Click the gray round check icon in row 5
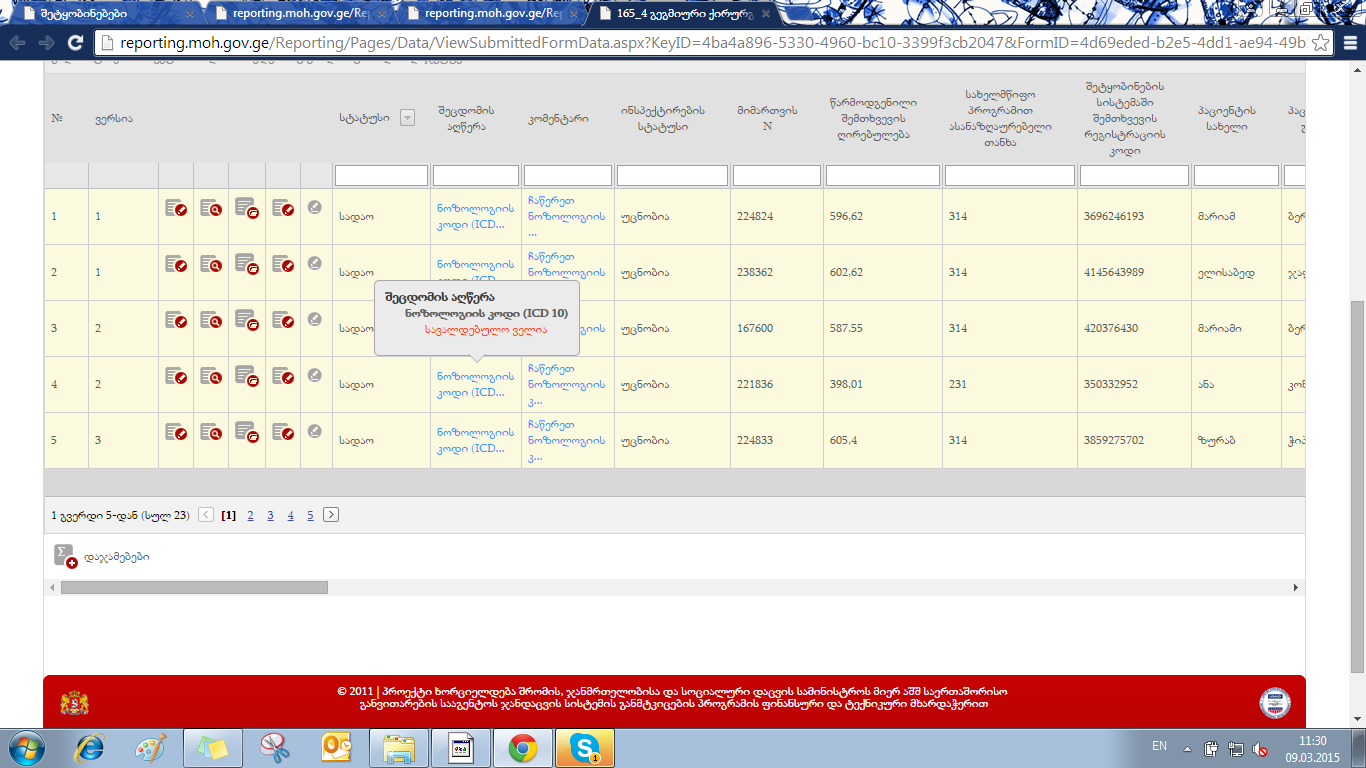The height and width of the screenshot is (768, 1366). coord(315,431)
